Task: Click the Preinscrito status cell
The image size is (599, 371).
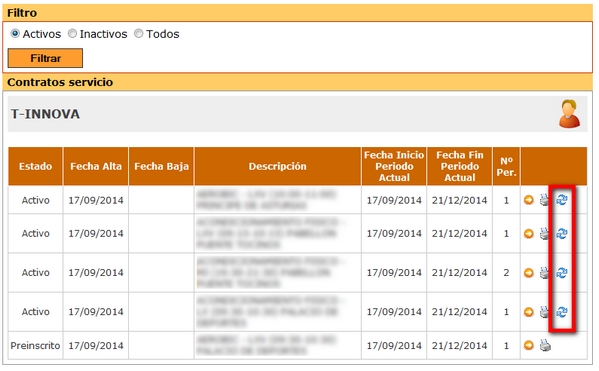Action: 36,345
